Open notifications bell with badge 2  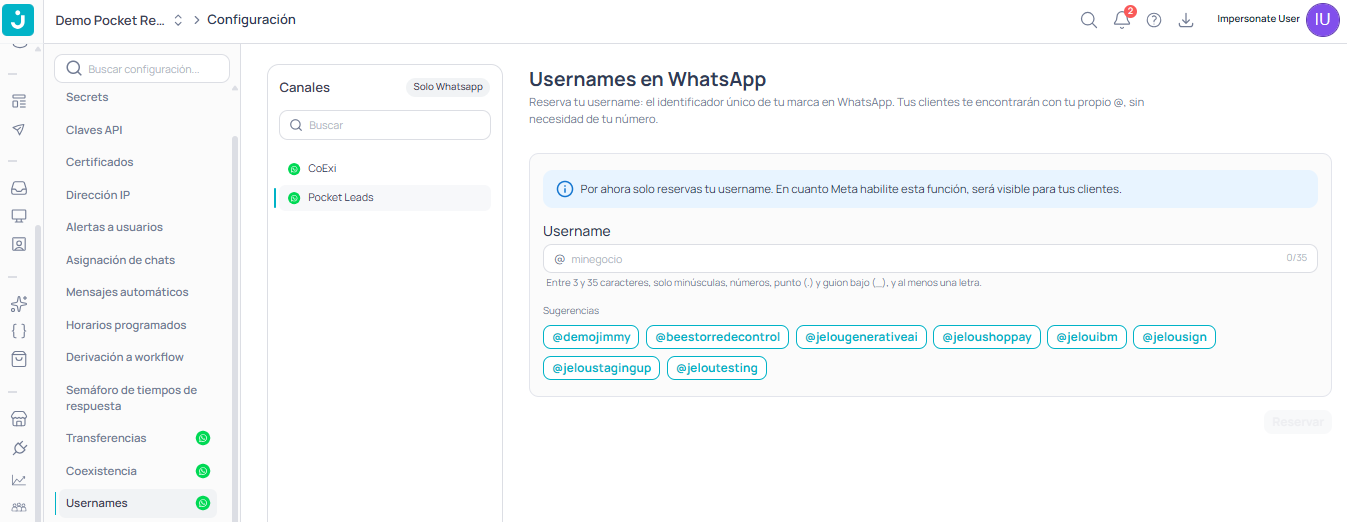[x=1122, y=19]
